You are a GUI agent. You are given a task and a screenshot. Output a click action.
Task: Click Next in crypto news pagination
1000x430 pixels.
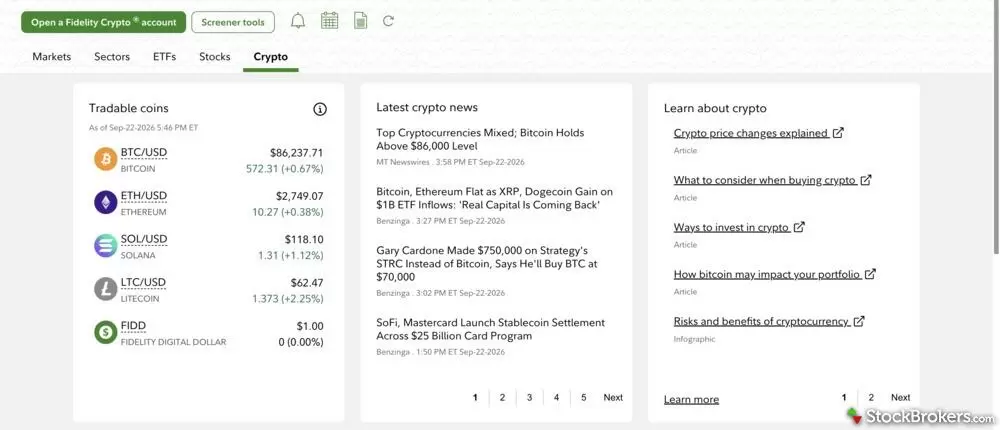[613, 397]
